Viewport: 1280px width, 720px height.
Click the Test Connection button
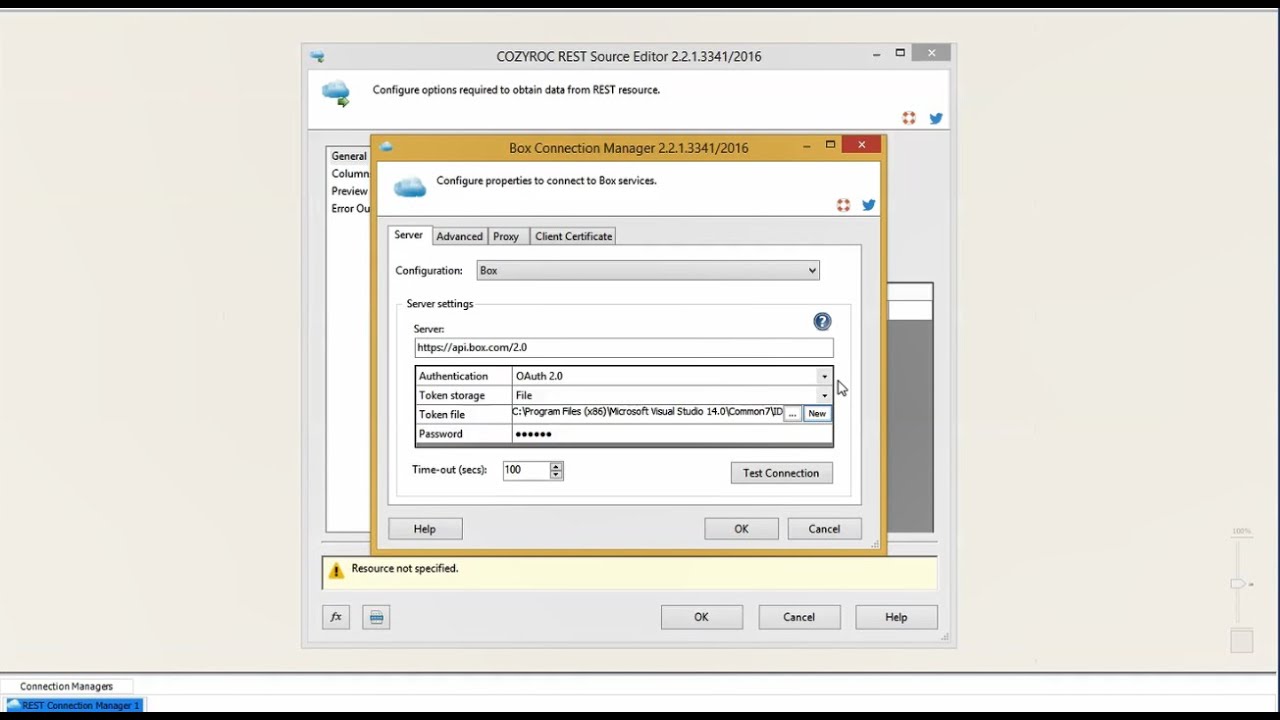point(781,473)
